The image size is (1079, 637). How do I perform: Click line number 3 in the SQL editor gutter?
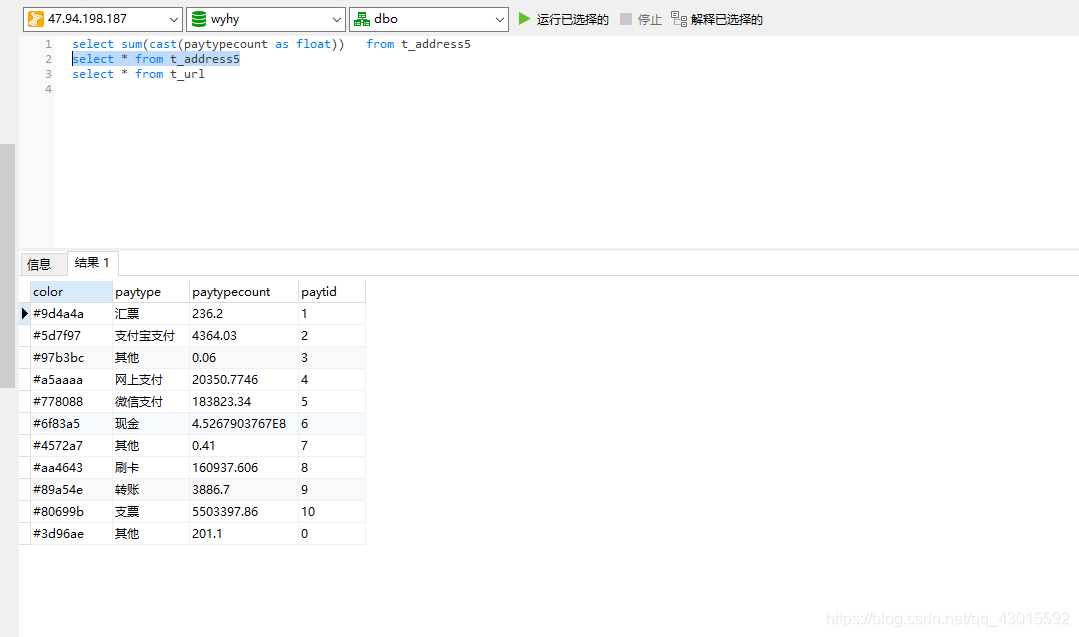click(47, 73)
